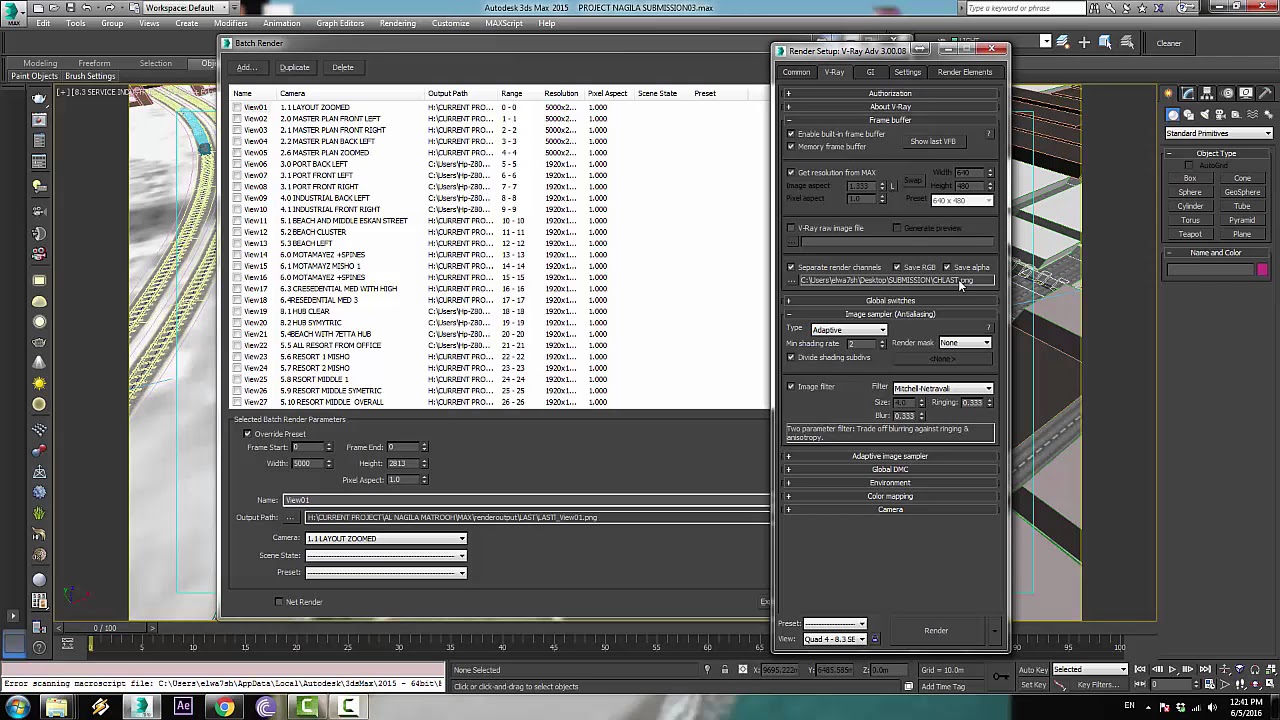Select the Cameras category icon
Screen dimensions: 1280x720
click(1221, 115)
